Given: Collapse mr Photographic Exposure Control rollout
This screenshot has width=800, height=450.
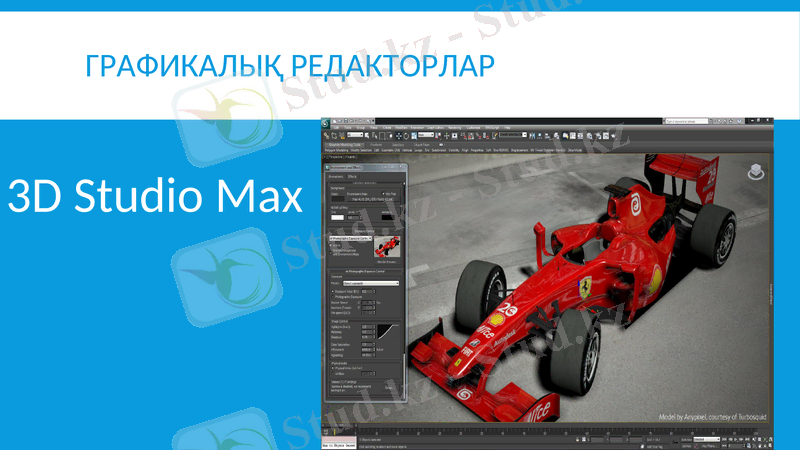Looking at the screenshot, I should pos(364,271).
